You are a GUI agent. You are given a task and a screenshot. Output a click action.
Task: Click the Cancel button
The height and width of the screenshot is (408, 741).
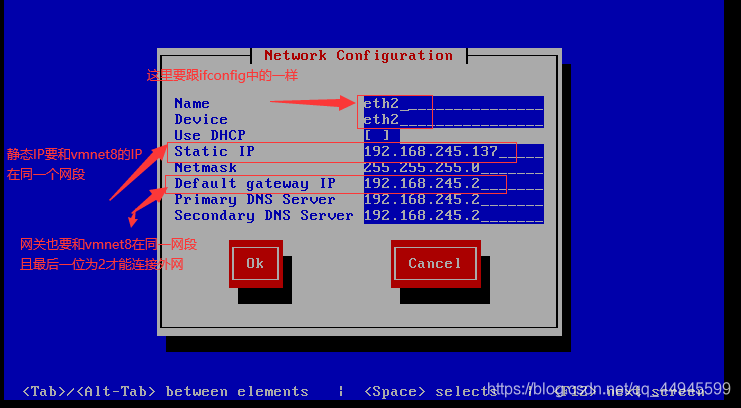(436, 263)
